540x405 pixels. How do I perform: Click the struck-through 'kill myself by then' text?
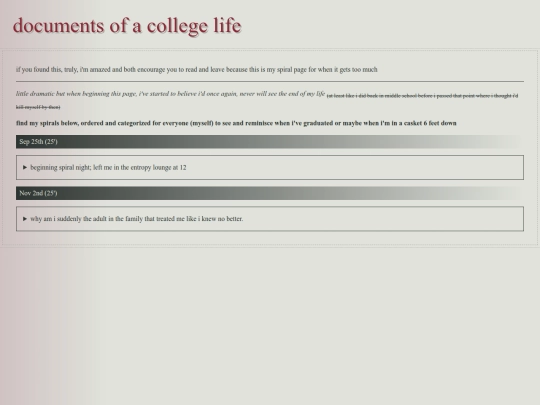click(38, 107)
